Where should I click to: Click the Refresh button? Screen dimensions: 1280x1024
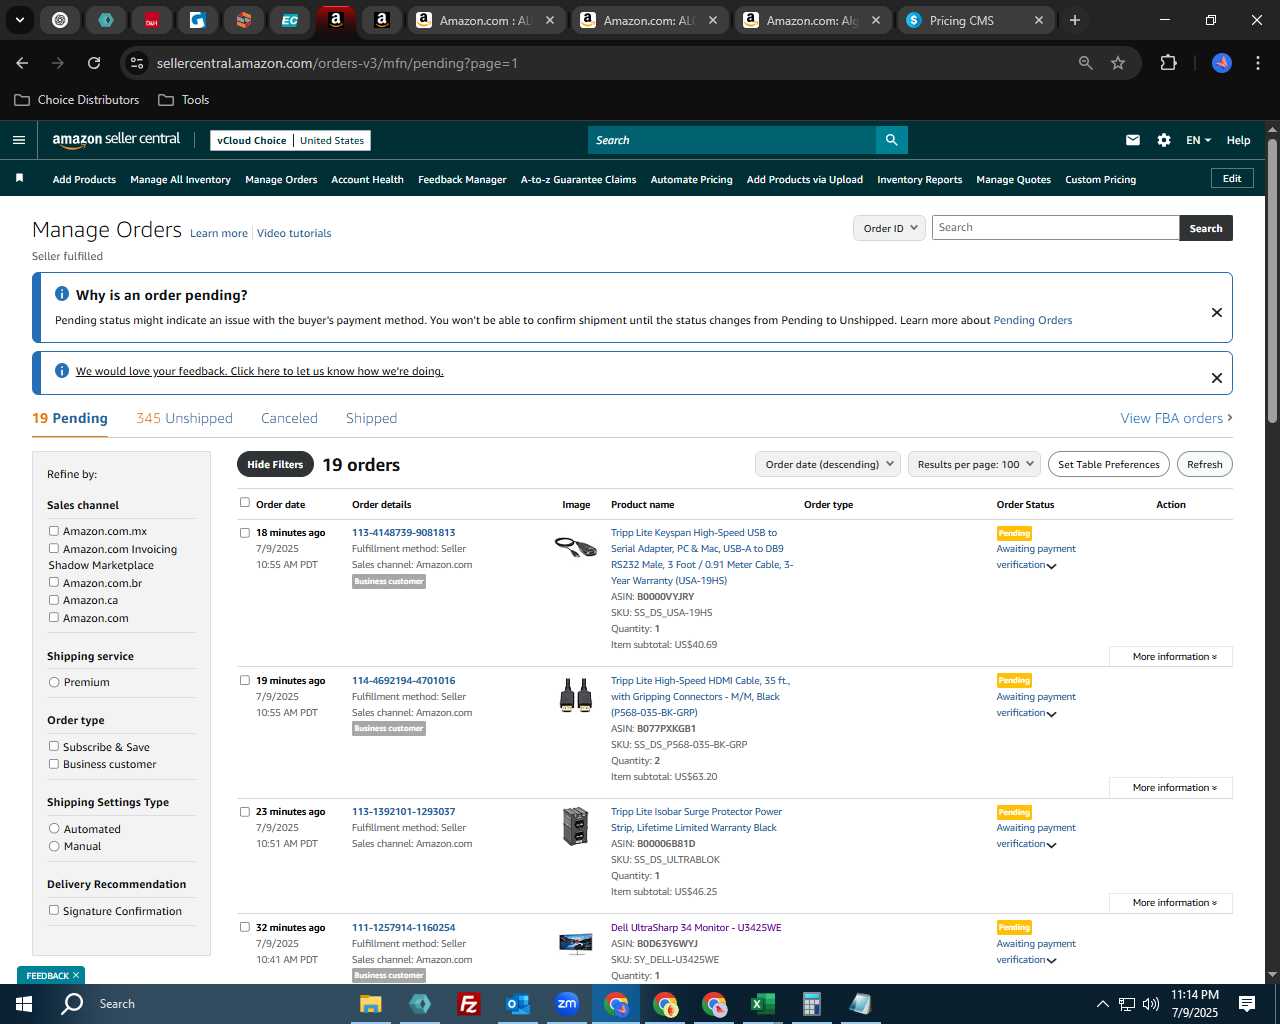click(1205, 464)
